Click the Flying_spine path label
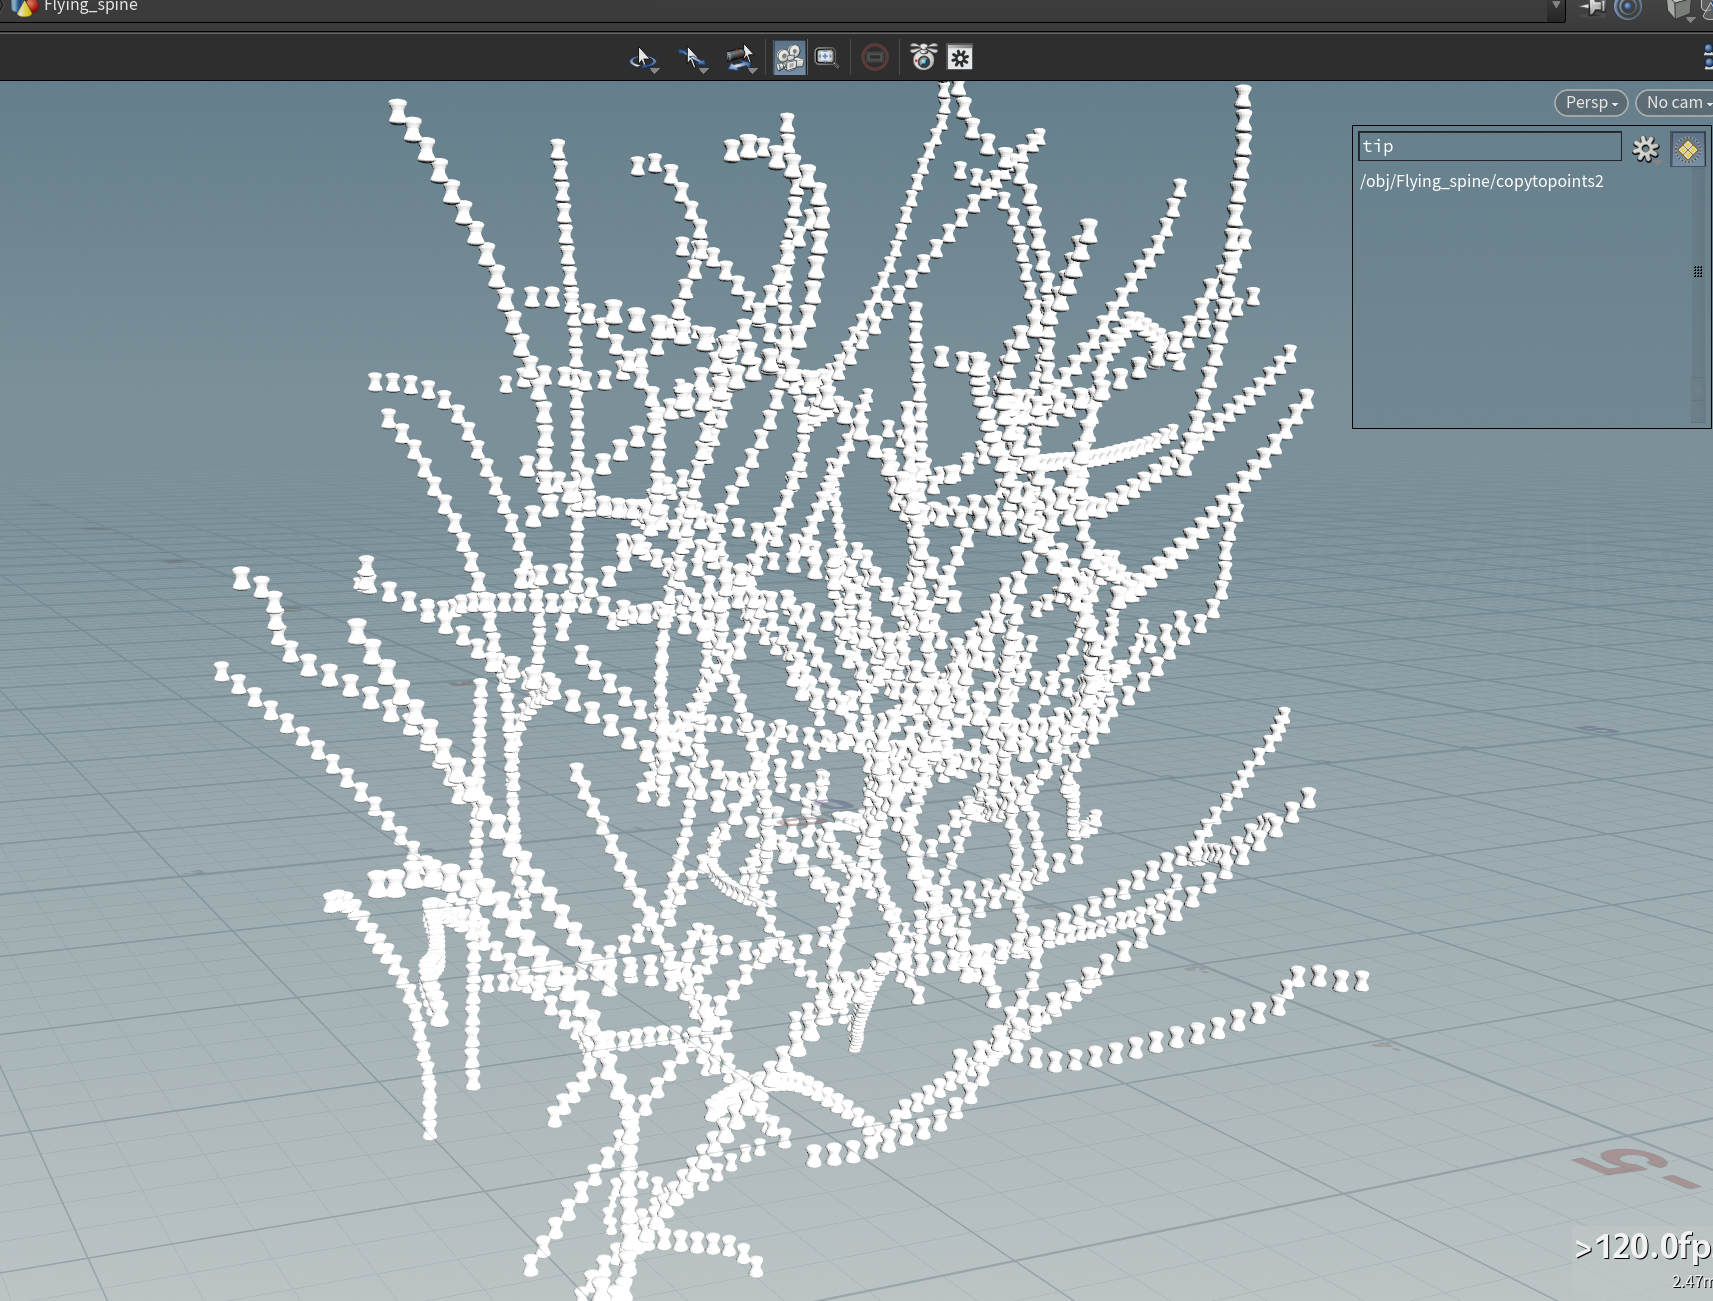The height and width of the screenshot is (1301, 1713). tap(90, 7)
